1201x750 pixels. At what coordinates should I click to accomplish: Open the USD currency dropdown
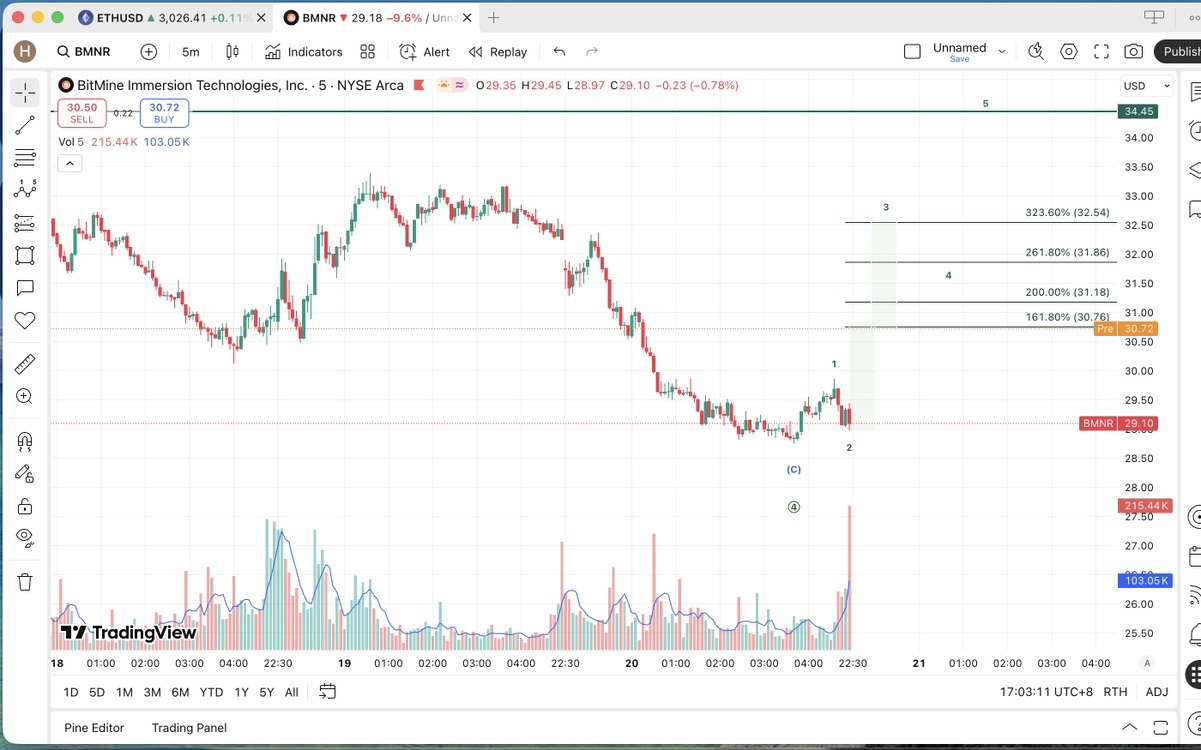tap(1146, 86)
